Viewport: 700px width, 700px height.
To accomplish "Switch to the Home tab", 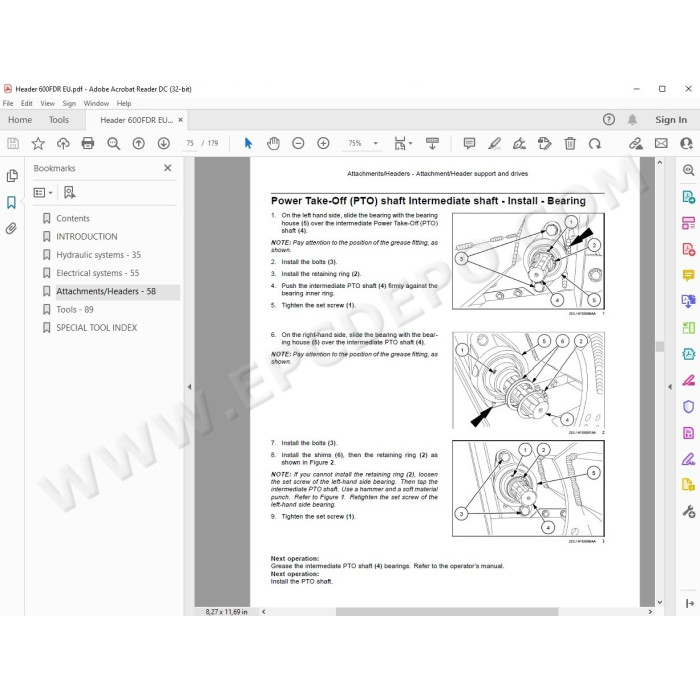I will pos(20,120).
